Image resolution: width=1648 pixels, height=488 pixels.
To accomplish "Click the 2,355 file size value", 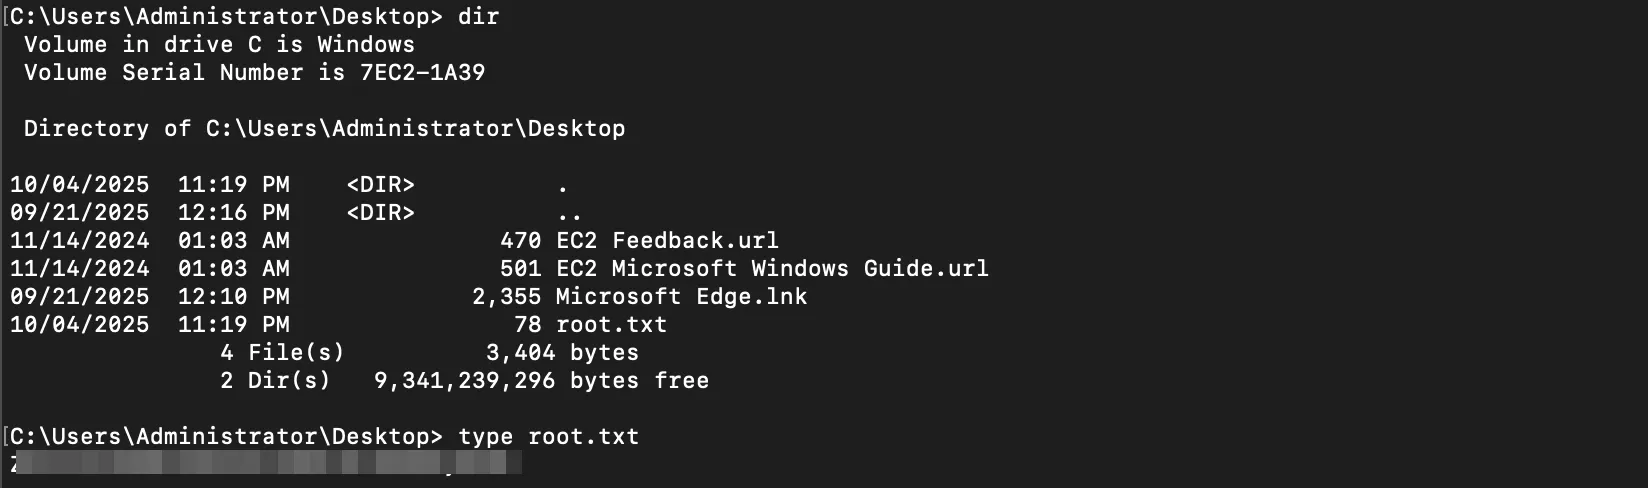I will (506, 297).
